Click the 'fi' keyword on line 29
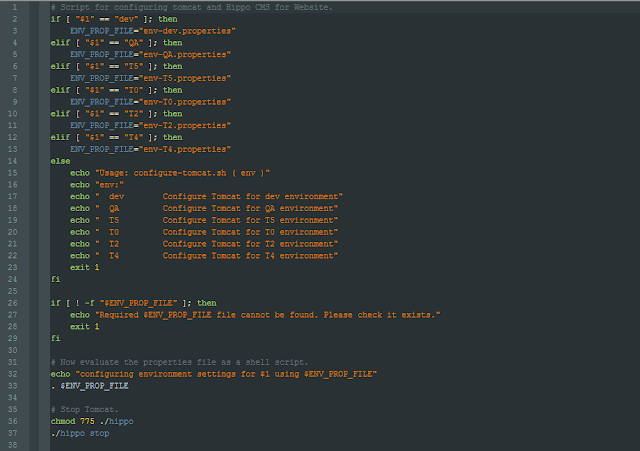This screenshot has height=451, width=640. (x=56, y=338)
